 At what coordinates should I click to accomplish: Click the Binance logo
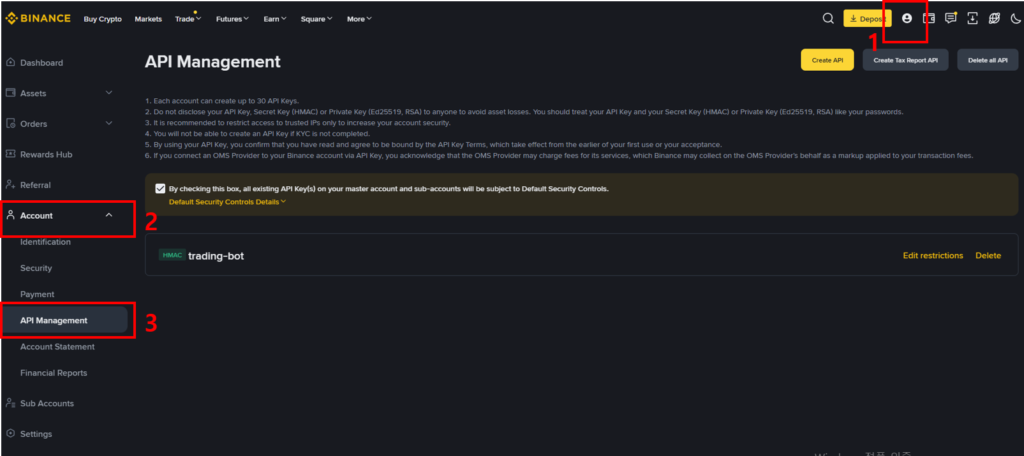tap(38, 18)
